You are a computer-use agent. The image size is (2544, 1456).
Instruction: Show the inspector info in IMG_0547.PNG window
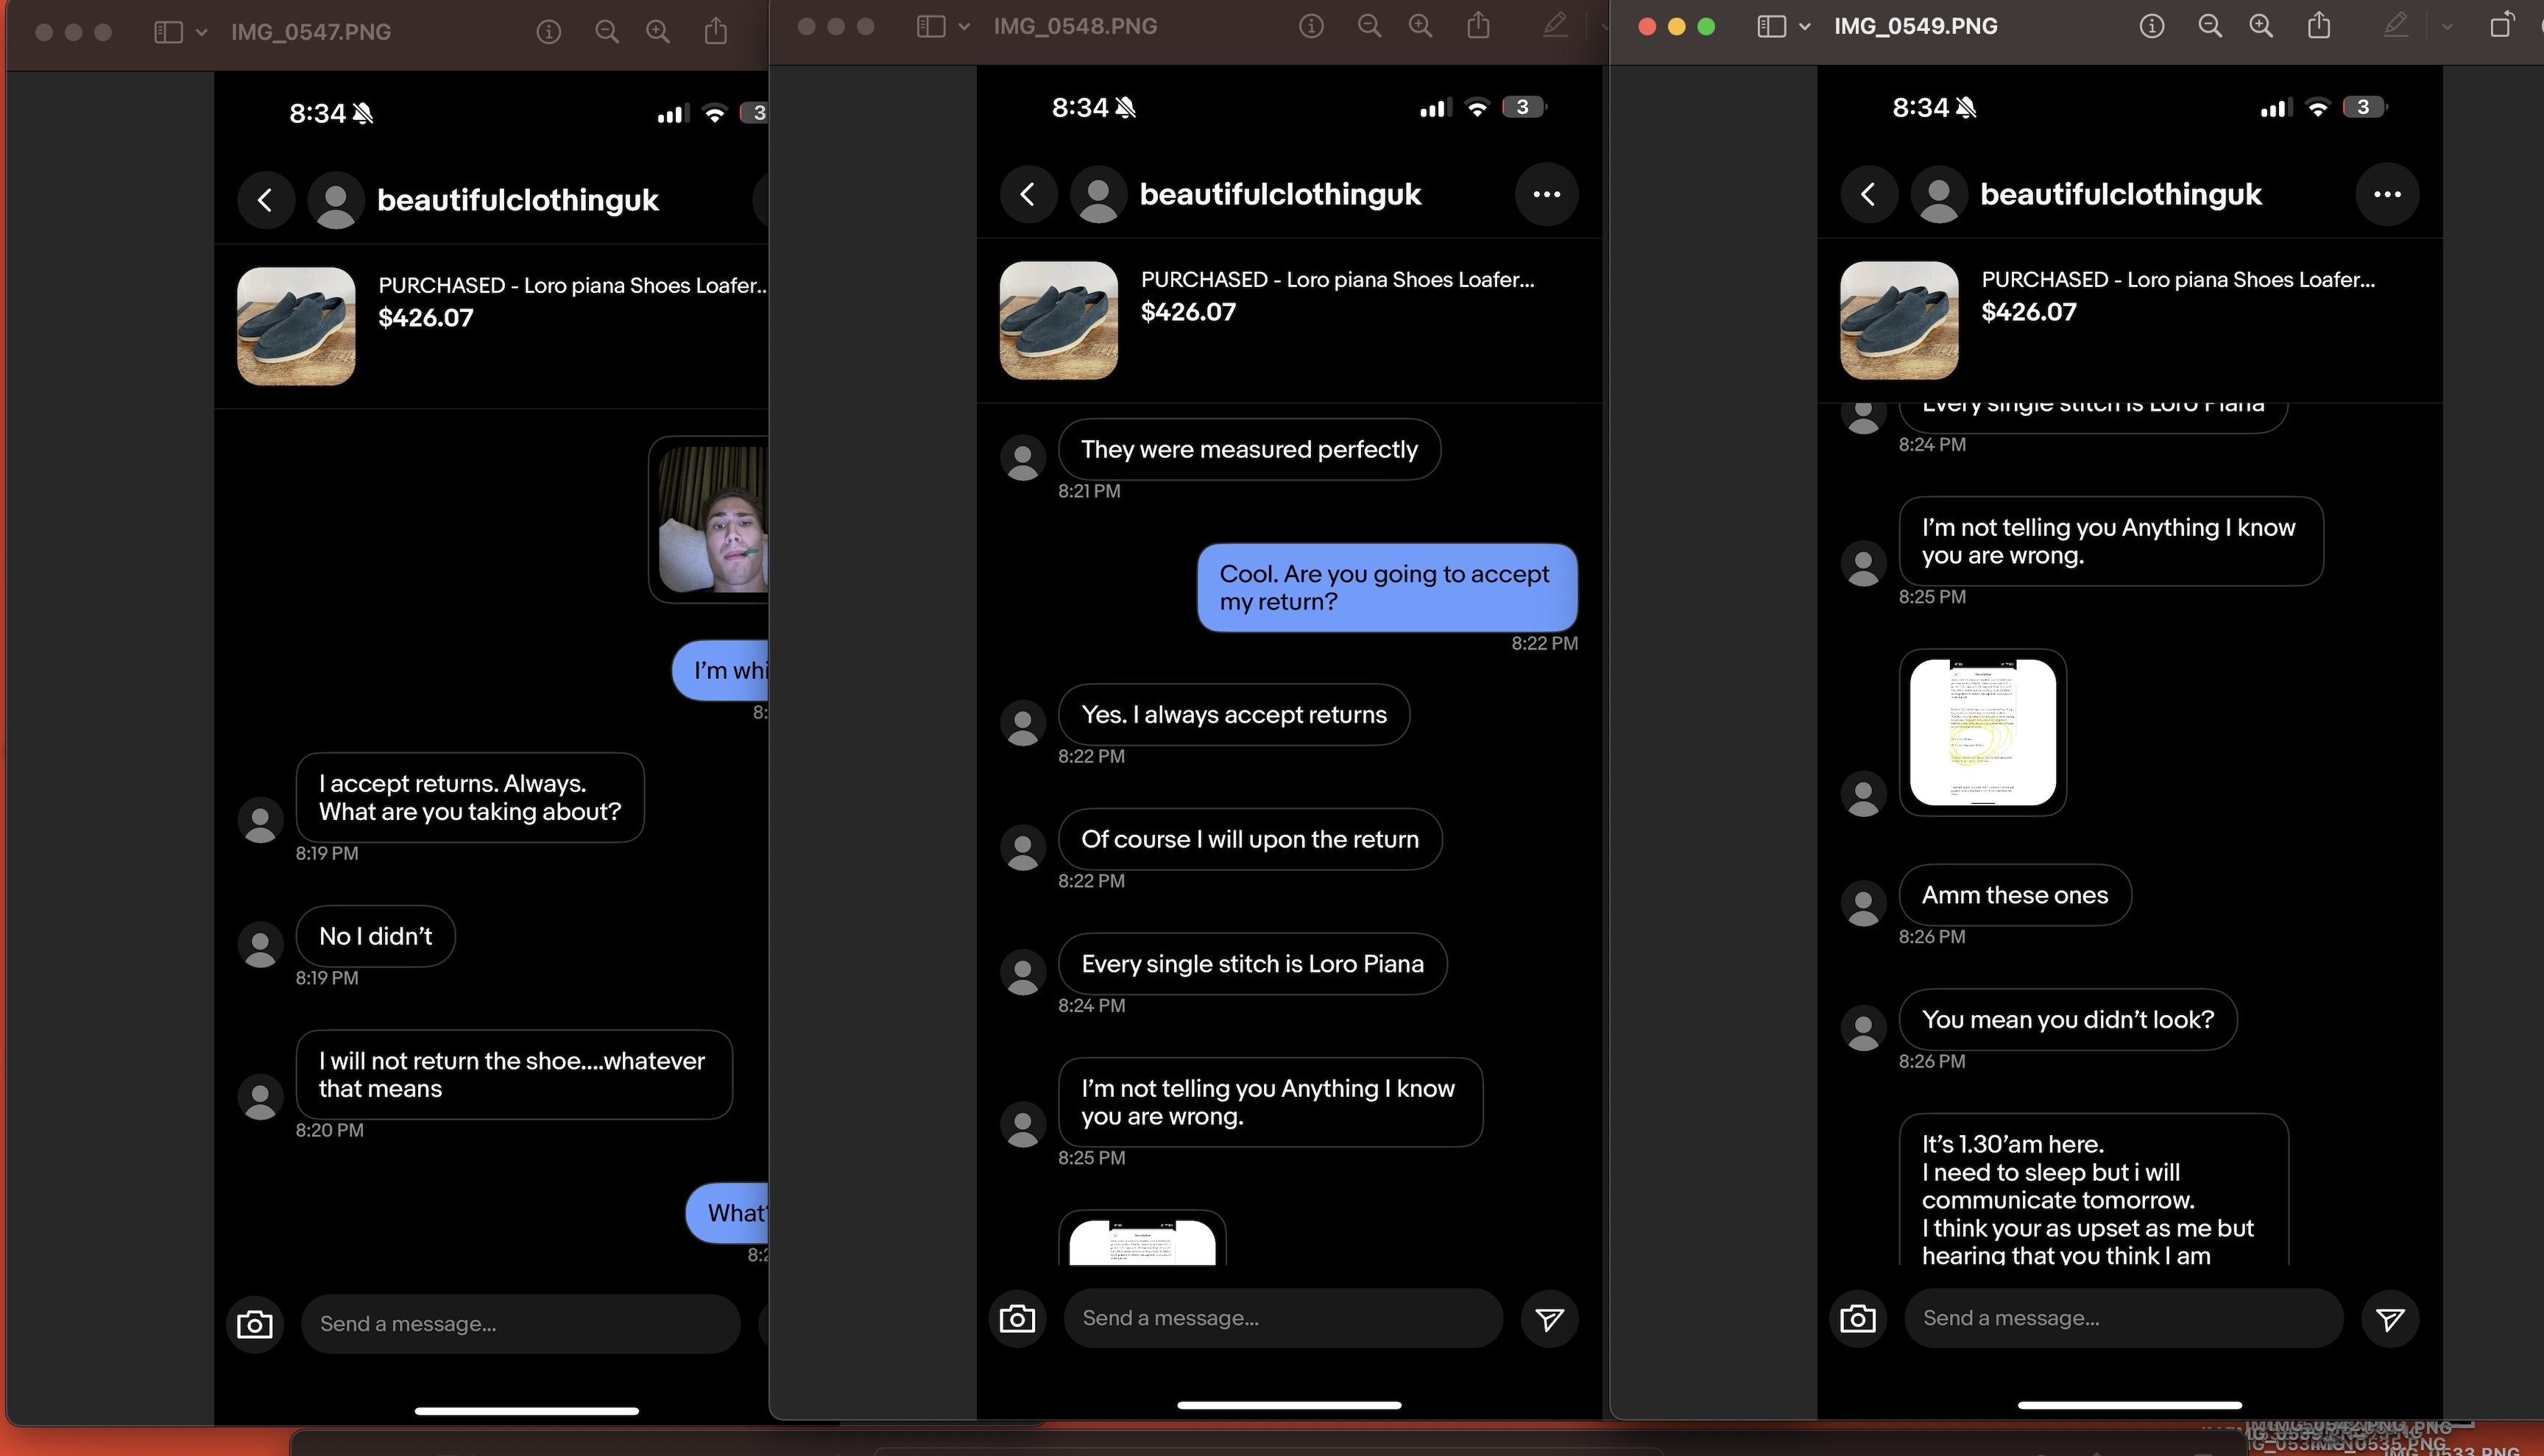pyautogui.click(x=548, y=32)
